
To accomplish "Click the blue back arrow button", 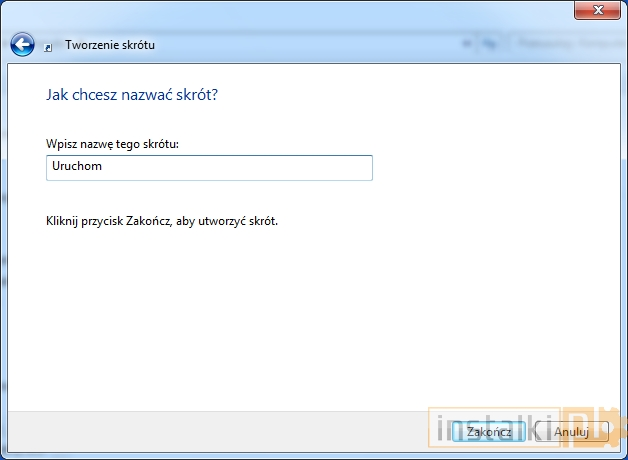I will [22, 45].
